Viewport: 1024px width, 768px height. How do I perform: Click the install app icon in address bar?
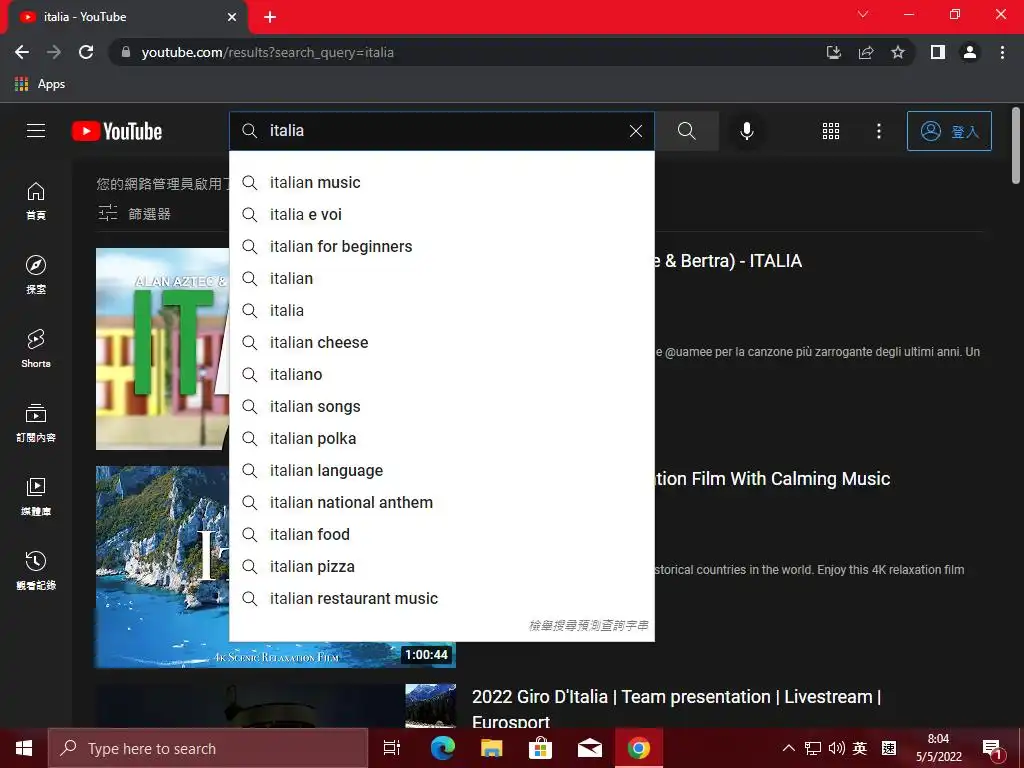[x=834, y=52]
